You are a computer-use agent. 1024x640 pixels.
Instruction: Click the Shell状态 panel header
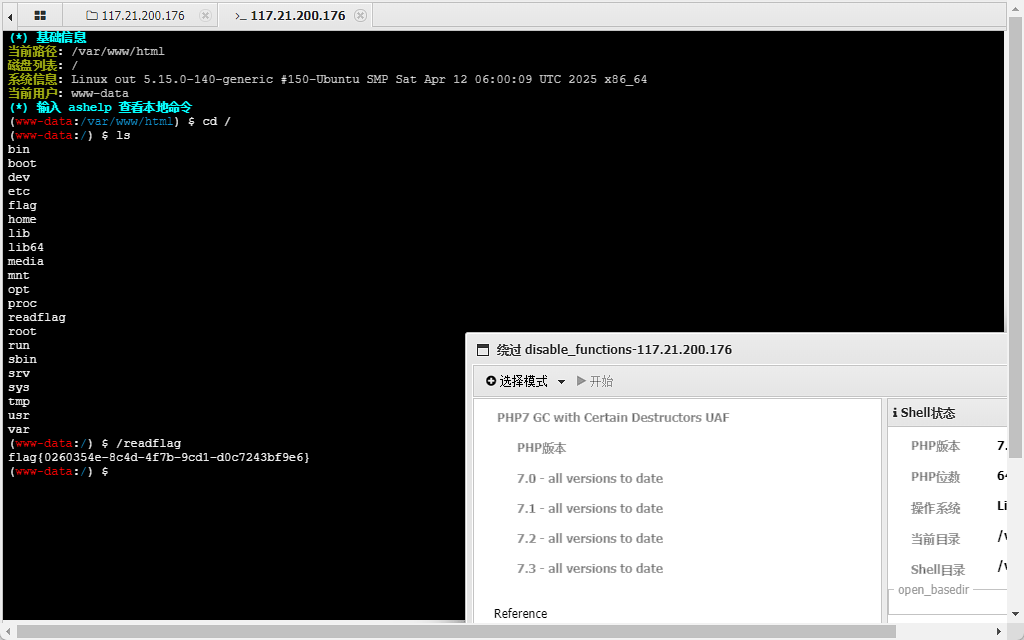[947, 413]
